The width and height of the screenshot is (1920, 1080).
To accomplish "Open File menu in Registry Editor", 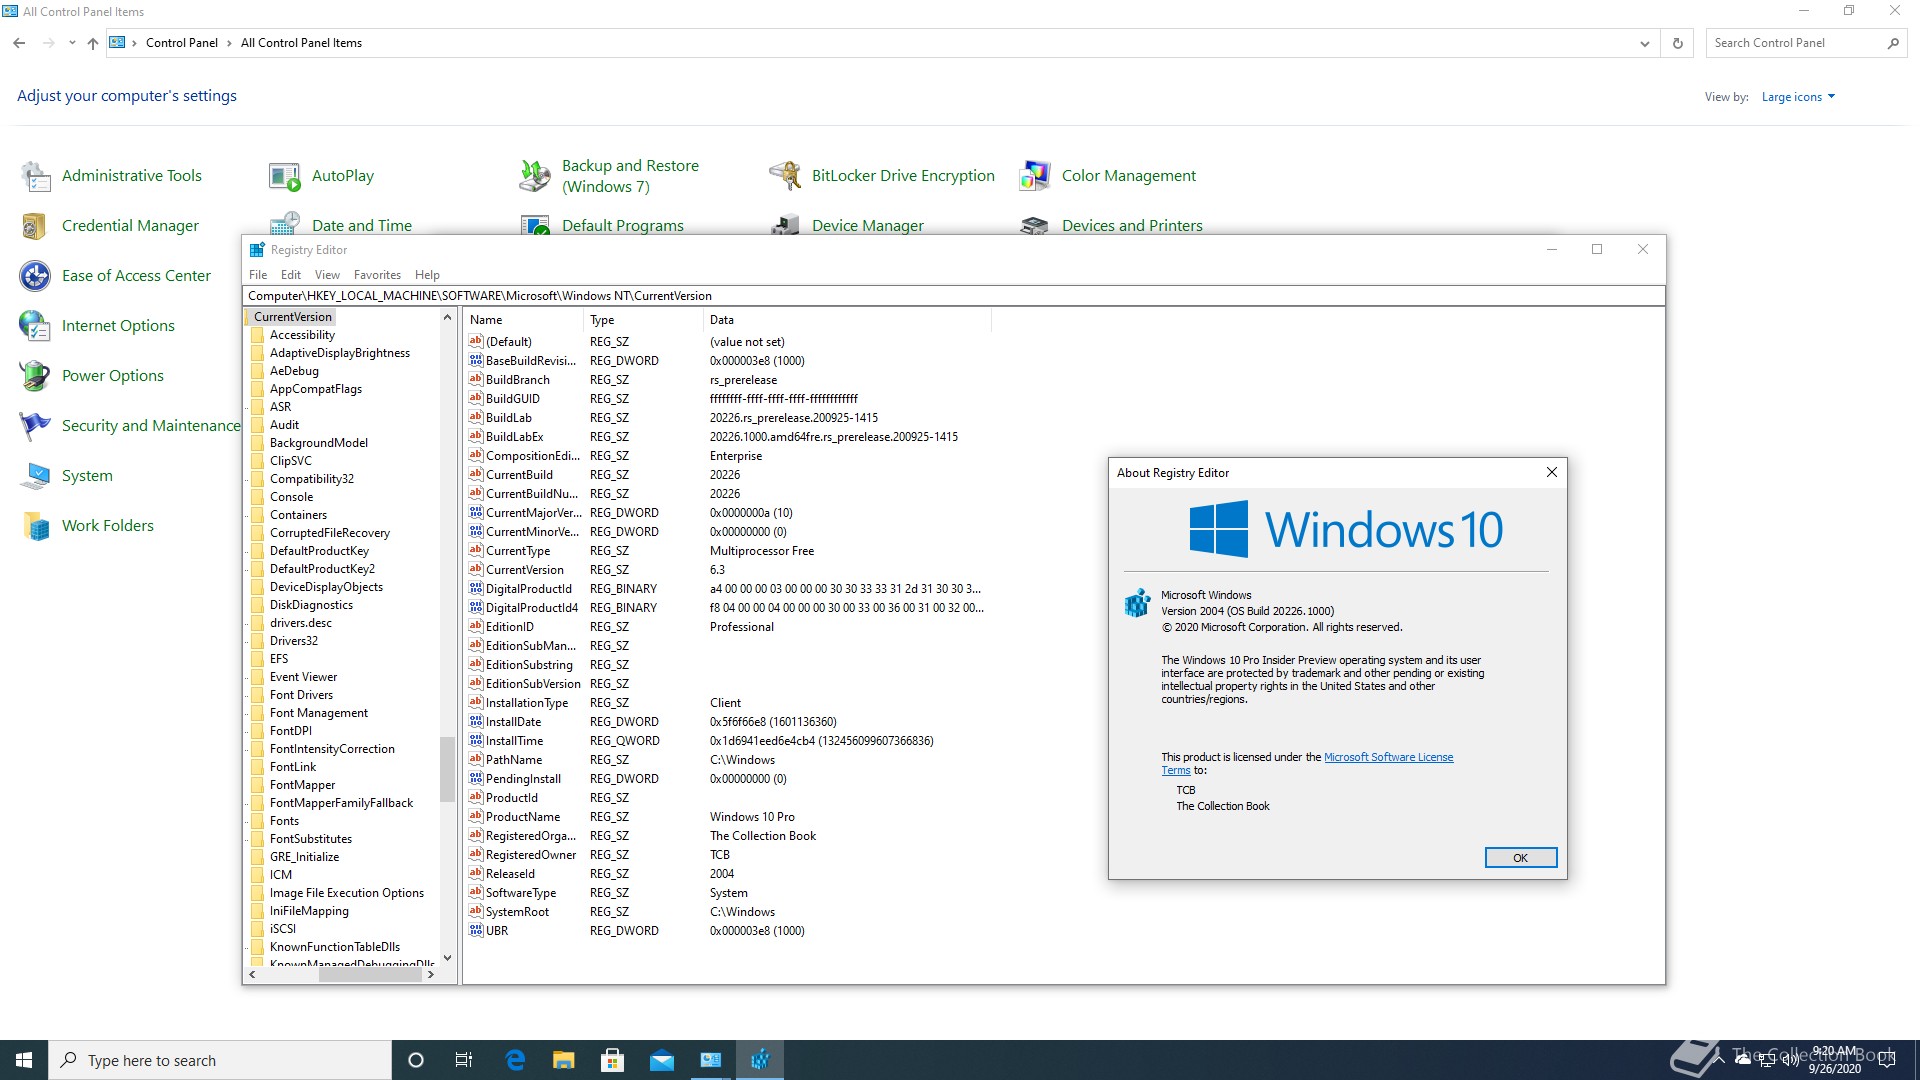I will (258, 275).
